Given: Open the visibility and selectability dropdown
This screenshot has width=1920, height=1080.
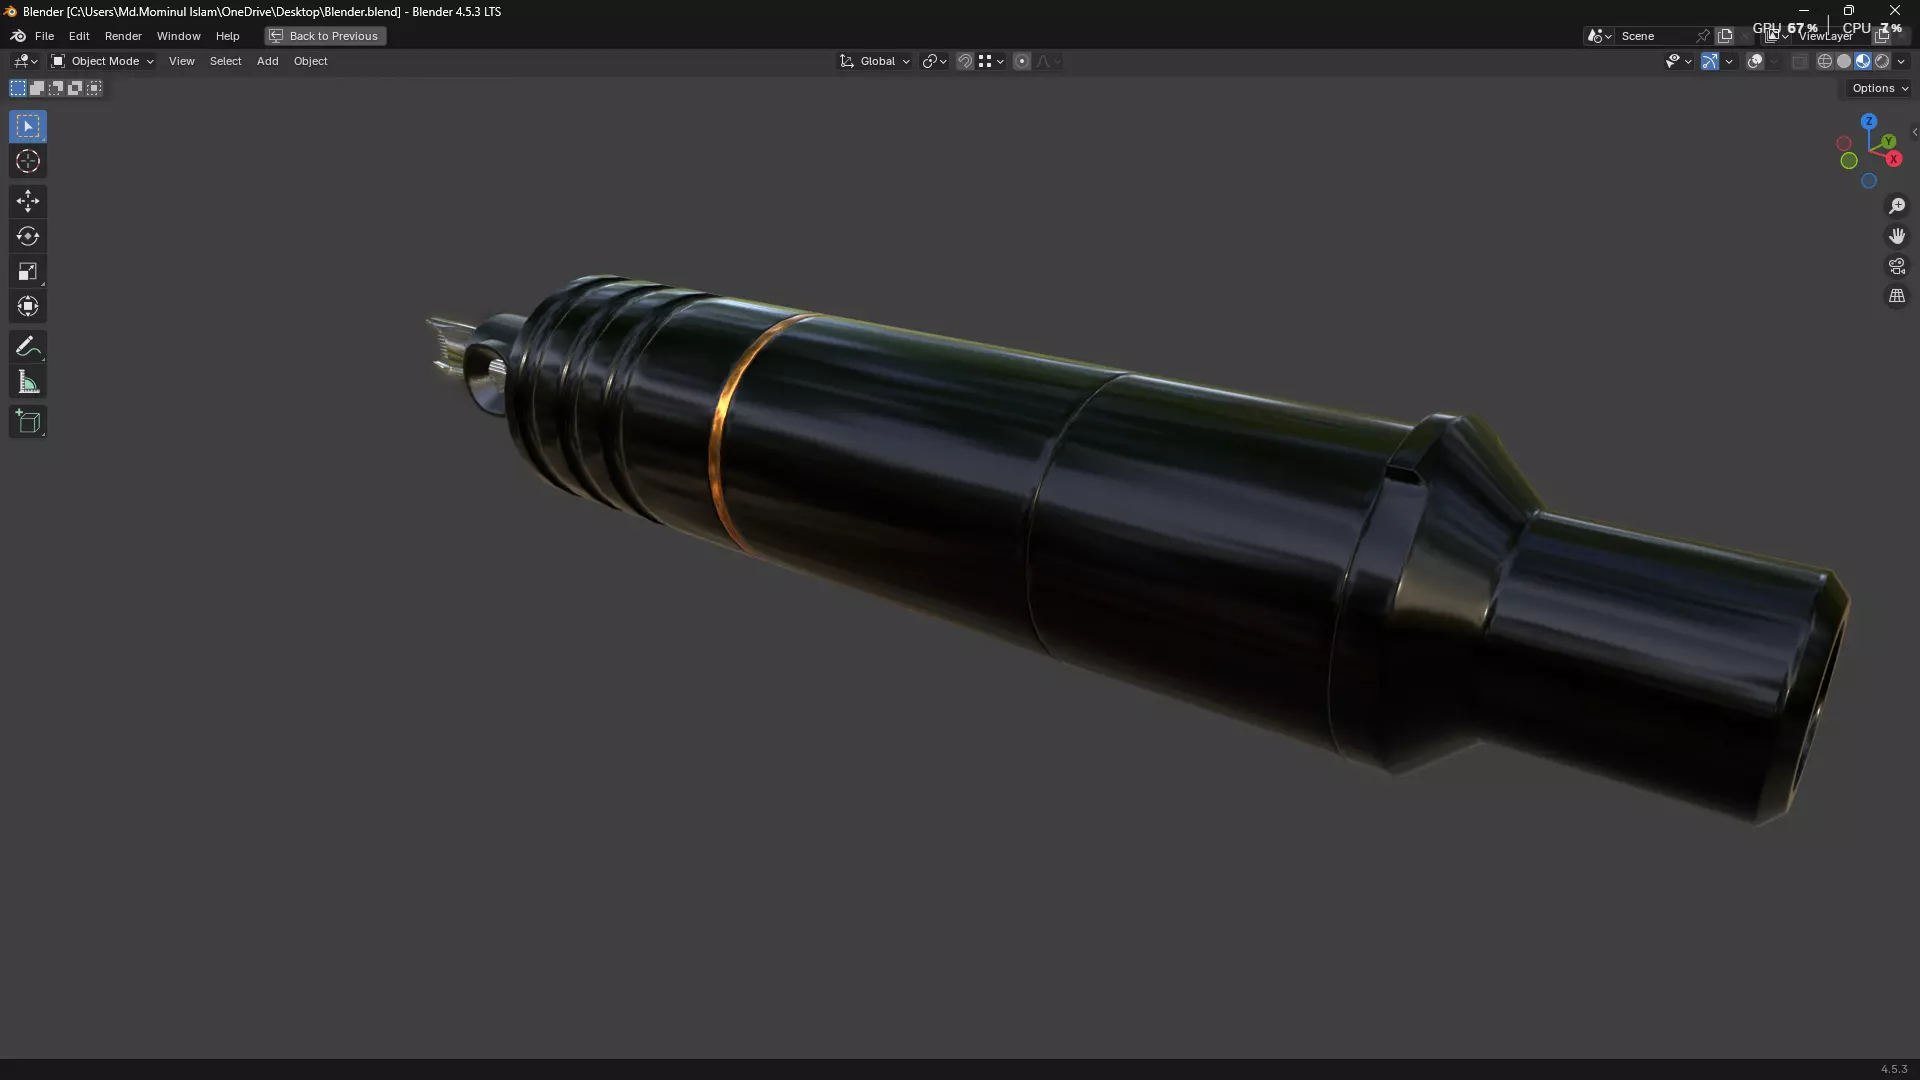Looking at the screenshot, I should point(1678,62).
